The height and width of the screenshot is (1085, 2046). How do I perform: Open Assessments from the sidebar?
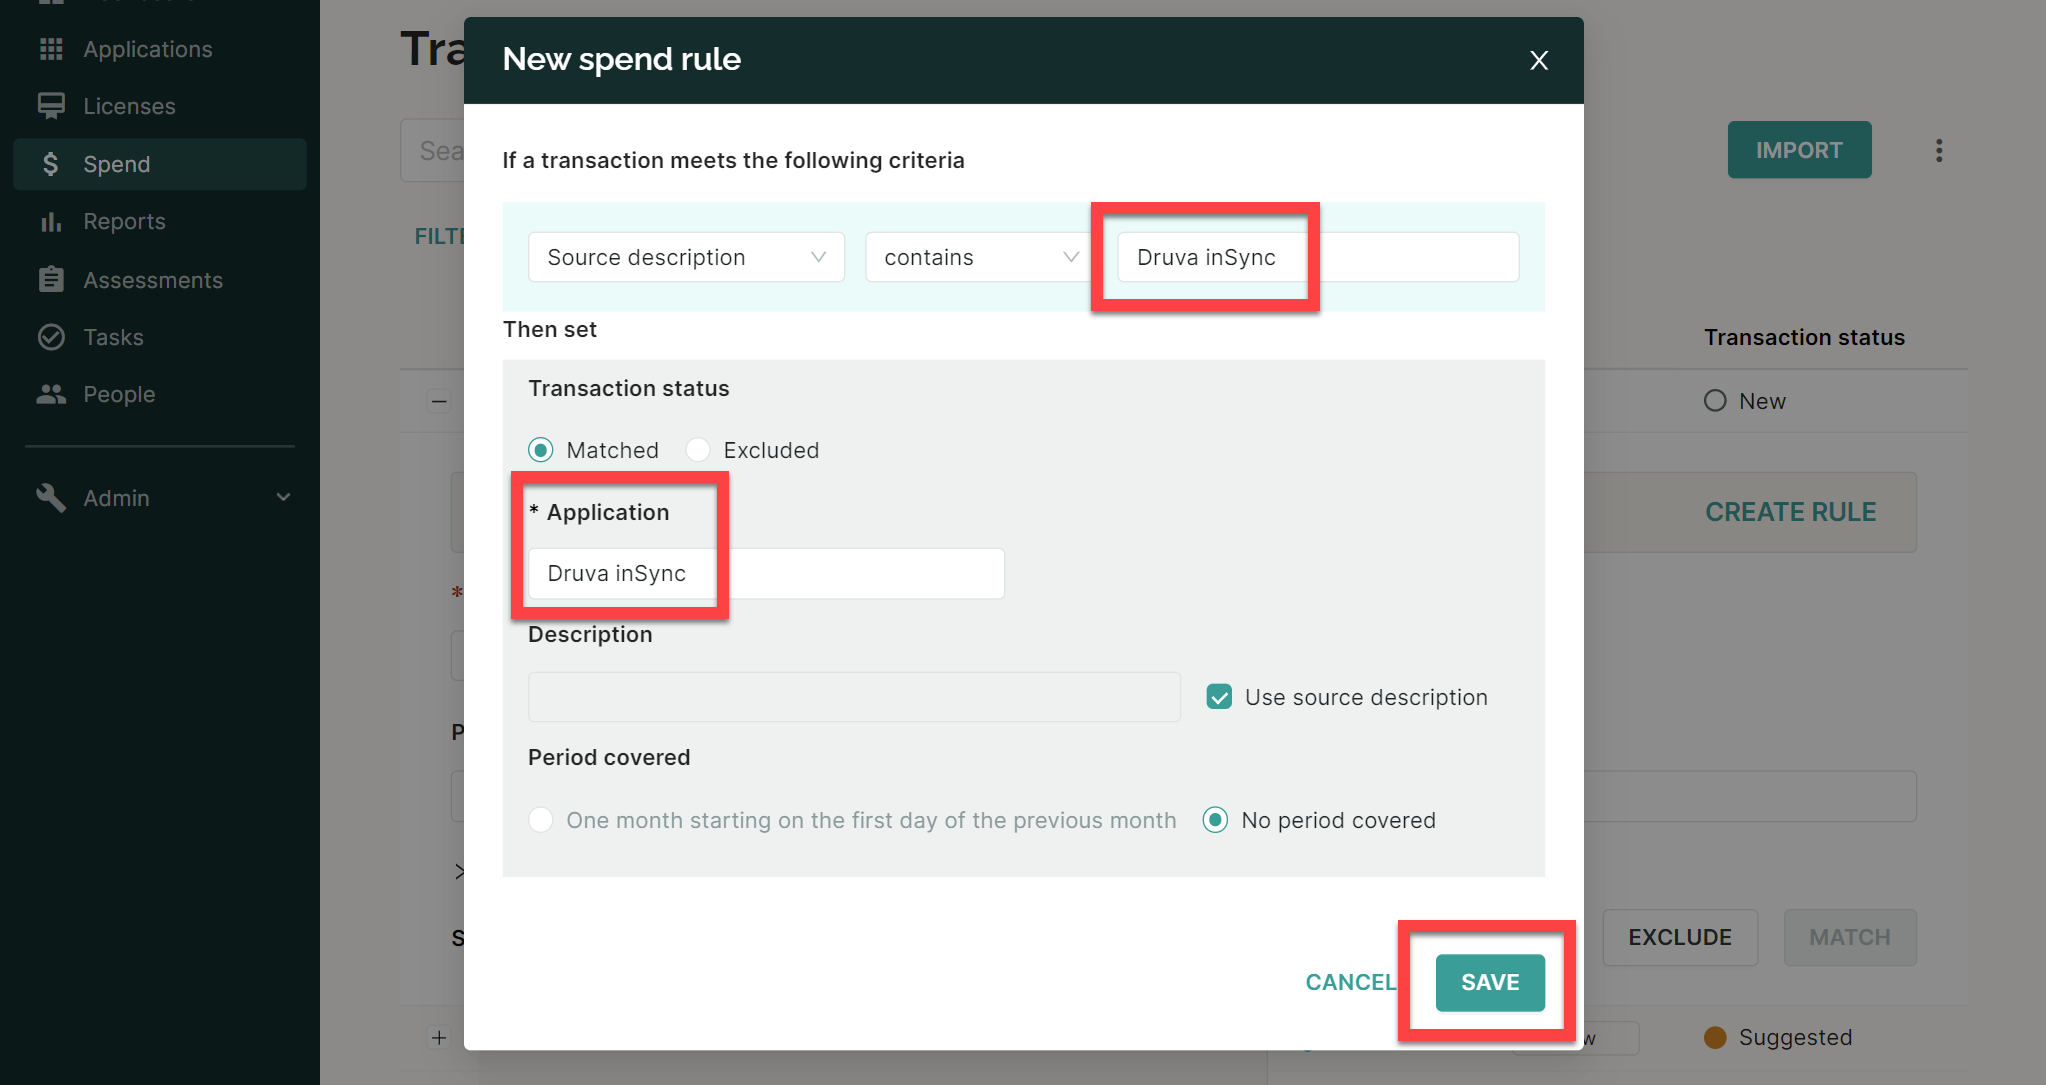[x=153, y=280]
